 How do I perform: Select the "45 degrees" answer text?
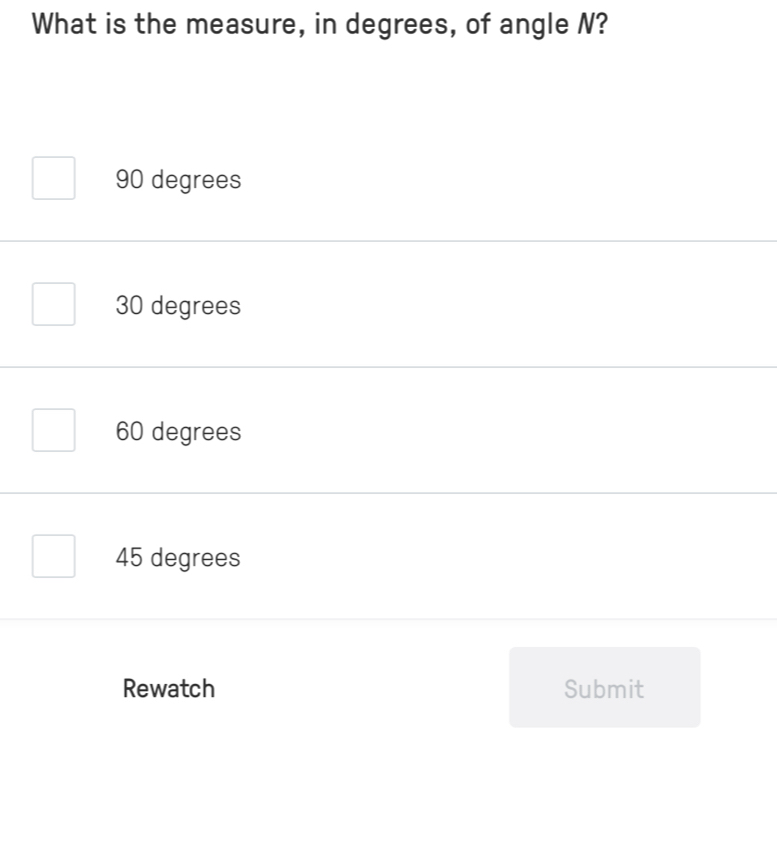(x=178, y=558)
